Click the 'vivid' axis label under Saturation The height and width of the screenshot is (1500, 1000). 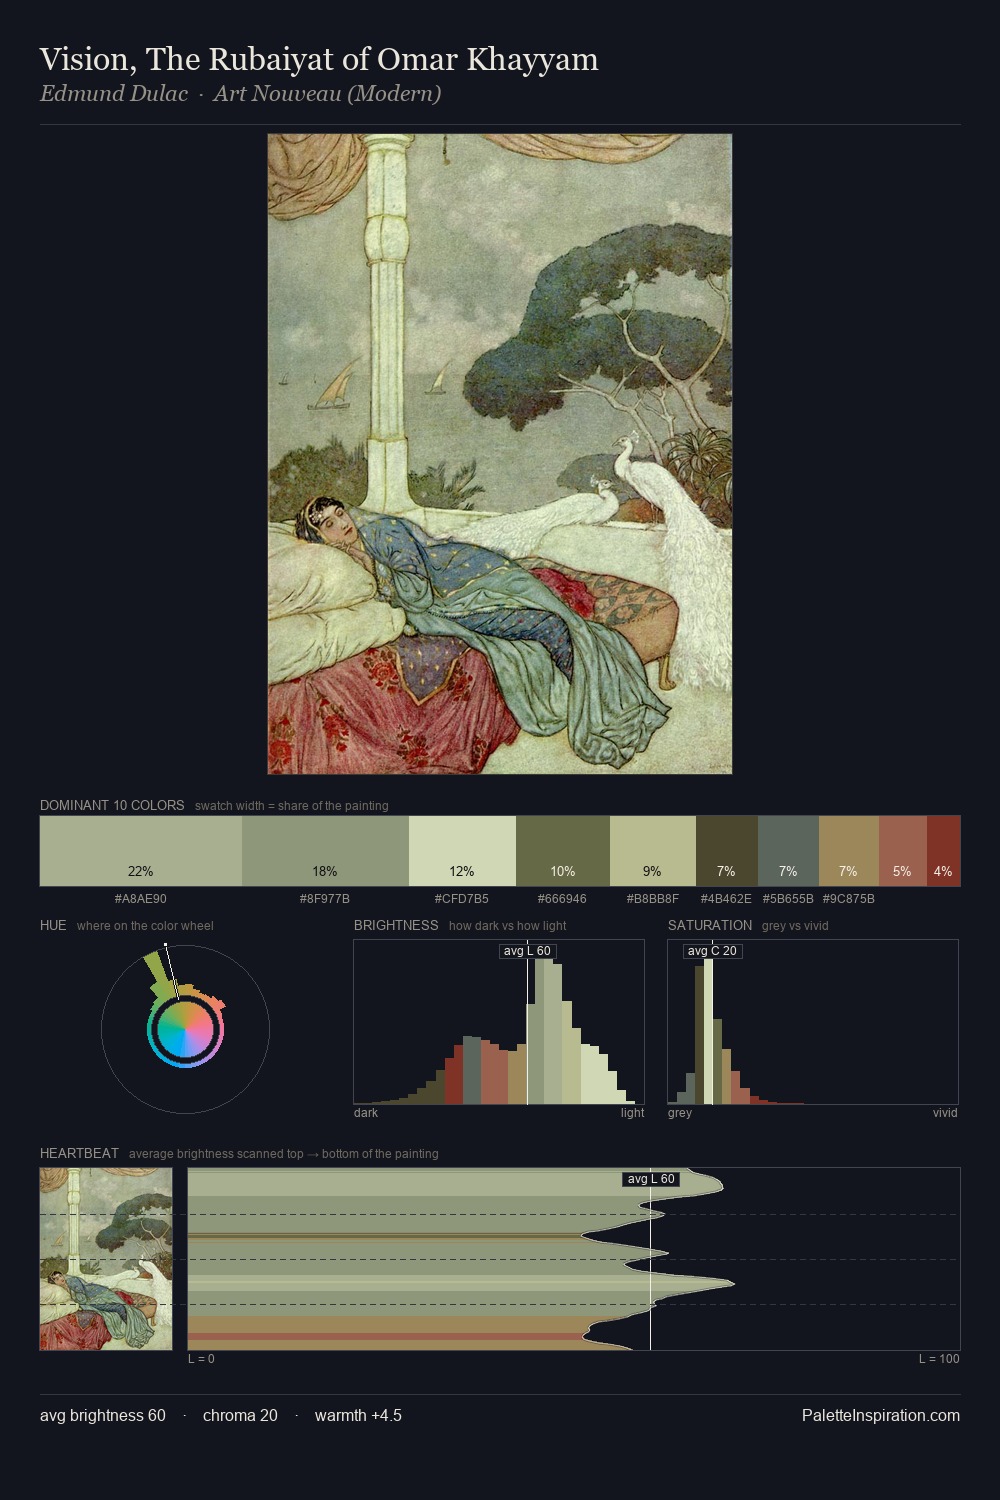[945, 1112]
